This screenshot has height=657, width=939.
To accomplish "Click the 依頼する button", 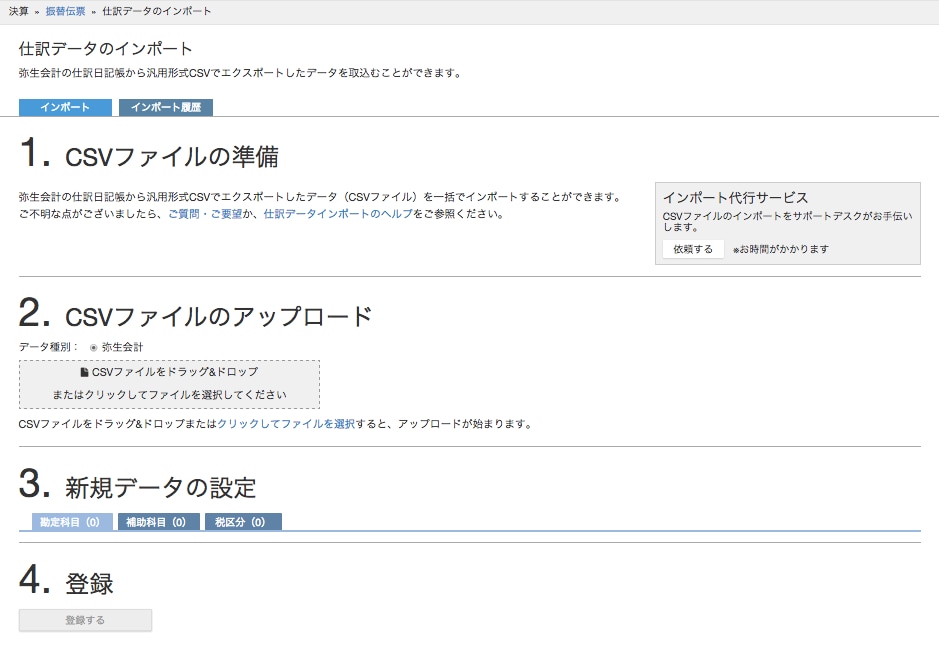I will point(693,249).
